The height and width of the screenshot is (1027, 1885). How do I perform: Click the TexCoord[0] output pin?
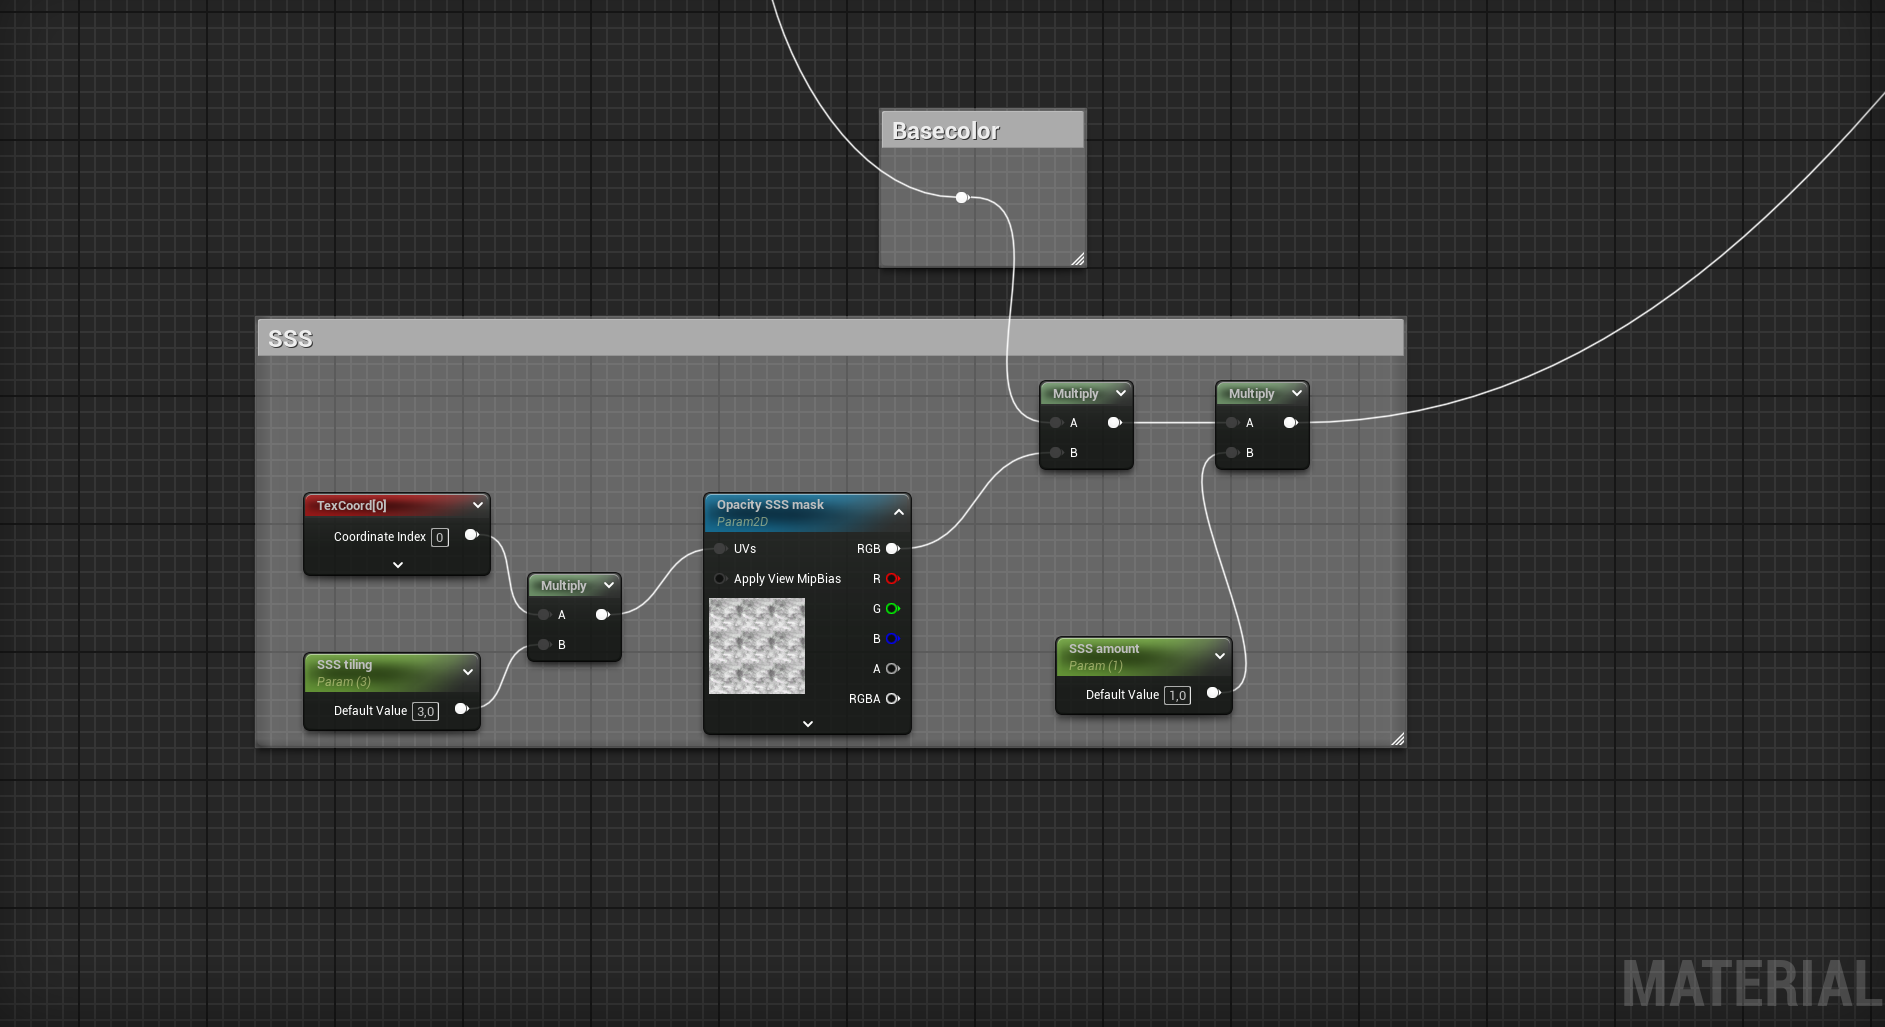(x=471, y=535)
